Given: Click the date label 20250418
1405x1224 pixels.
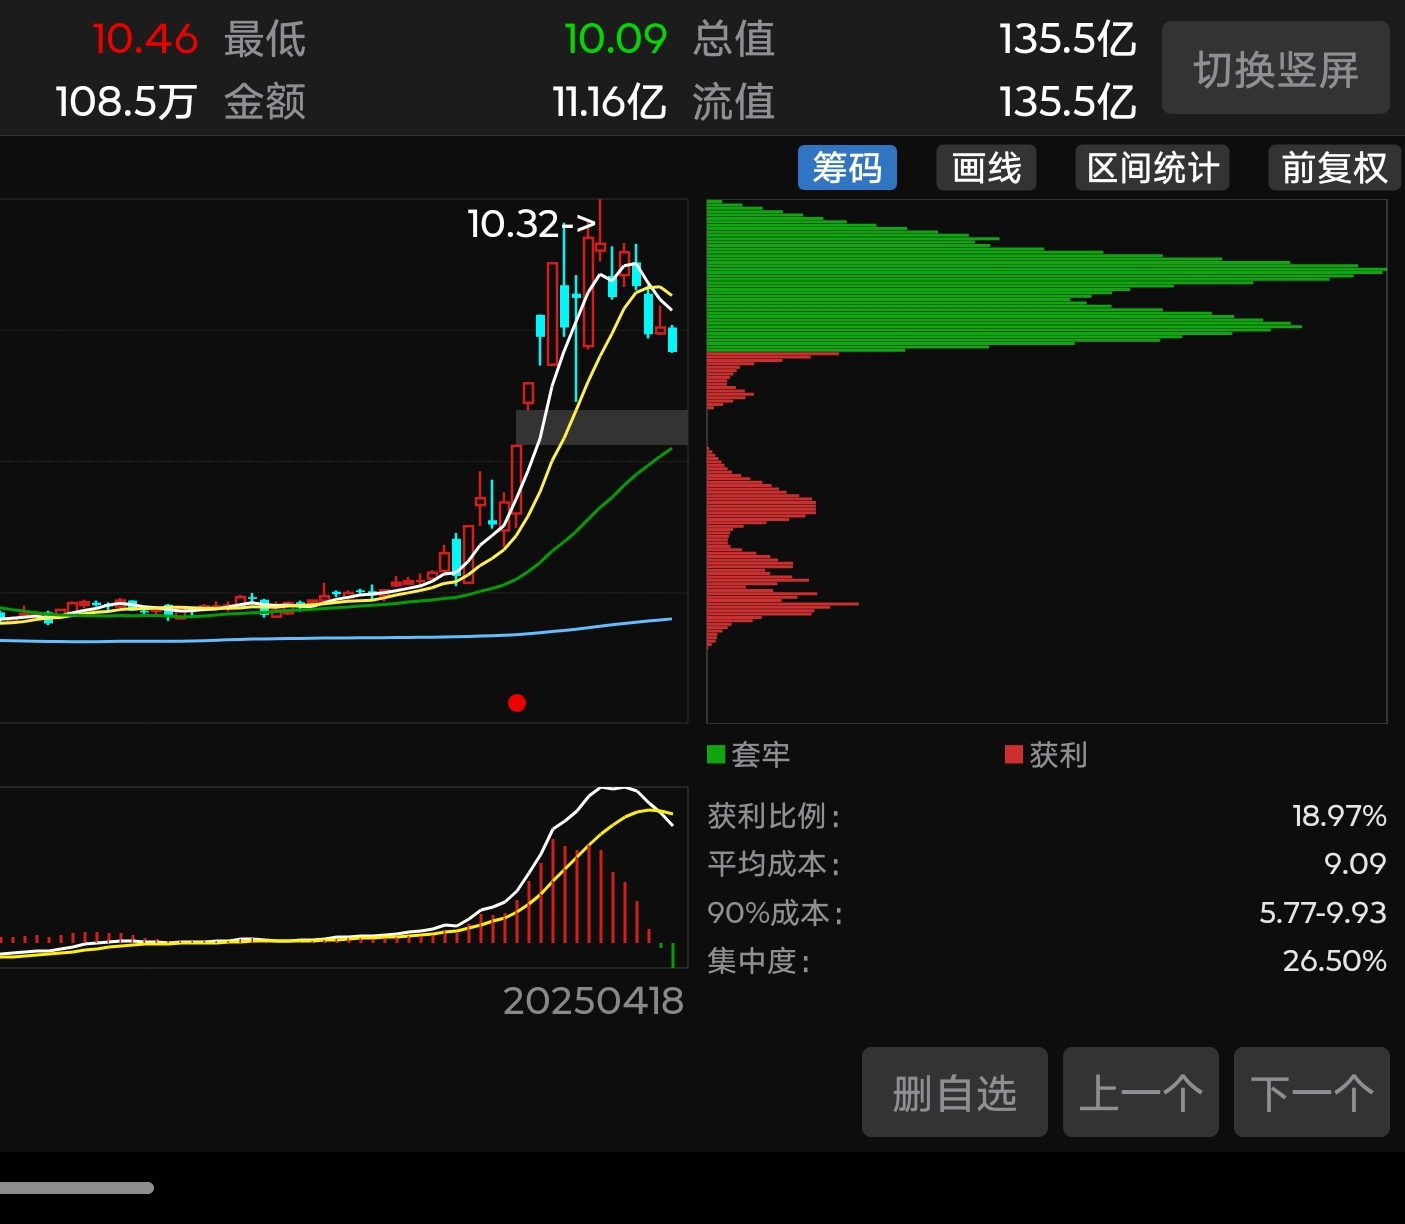Looking at the screenshot, I should [x=593, y=1001].
